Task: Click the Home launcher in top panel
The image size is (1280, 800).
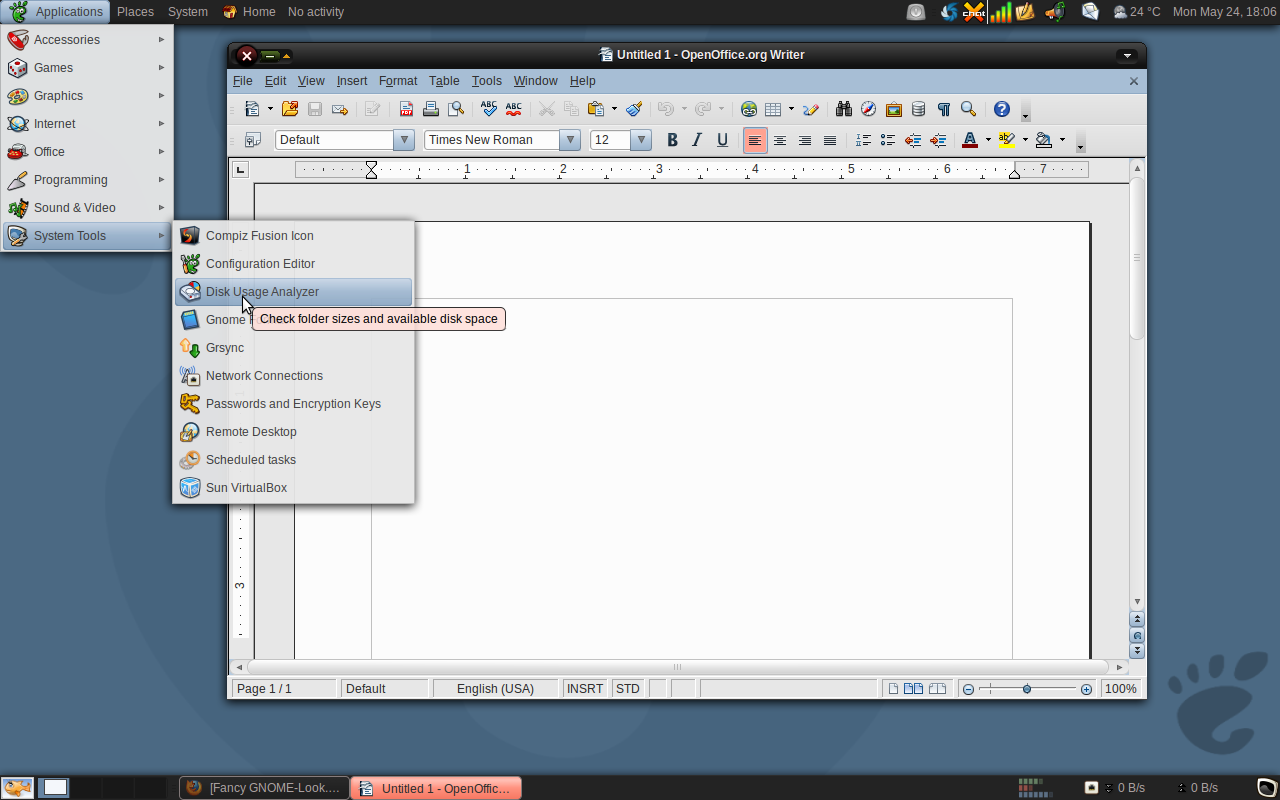Action: (x=248, y=12)
